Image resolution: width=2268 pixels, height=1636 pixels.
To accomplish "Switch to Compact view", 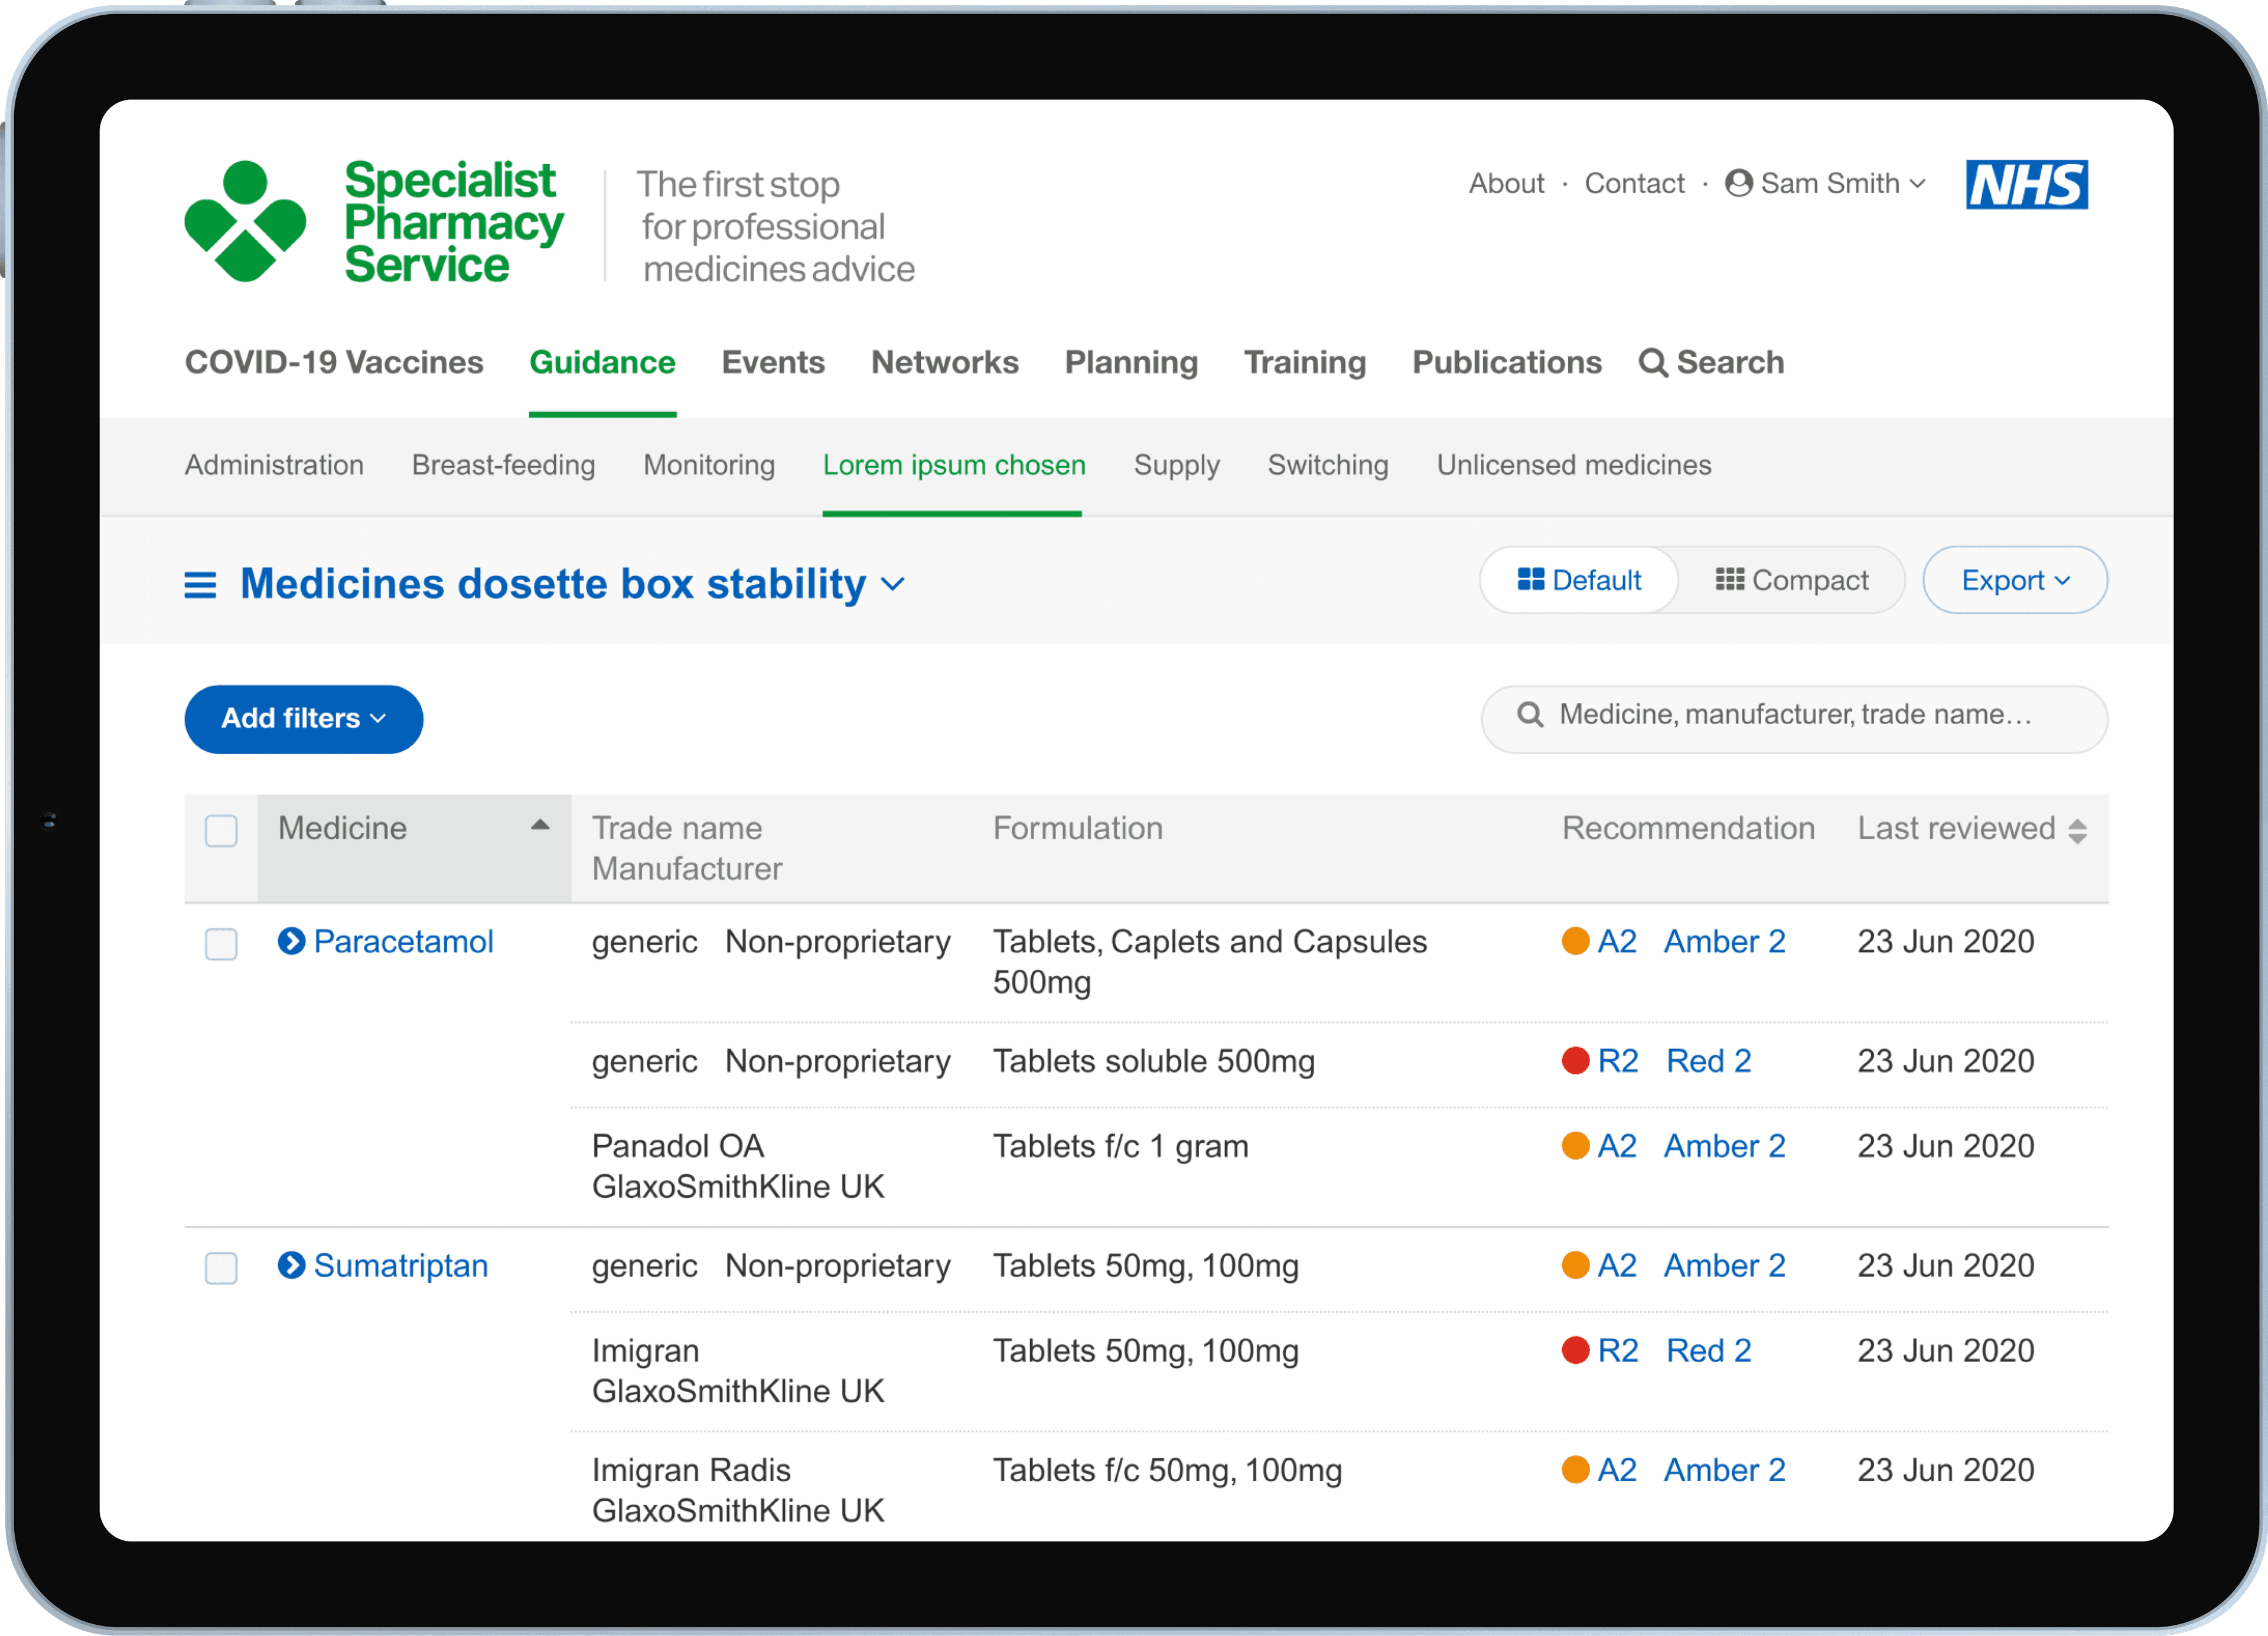I will 1792,580.
